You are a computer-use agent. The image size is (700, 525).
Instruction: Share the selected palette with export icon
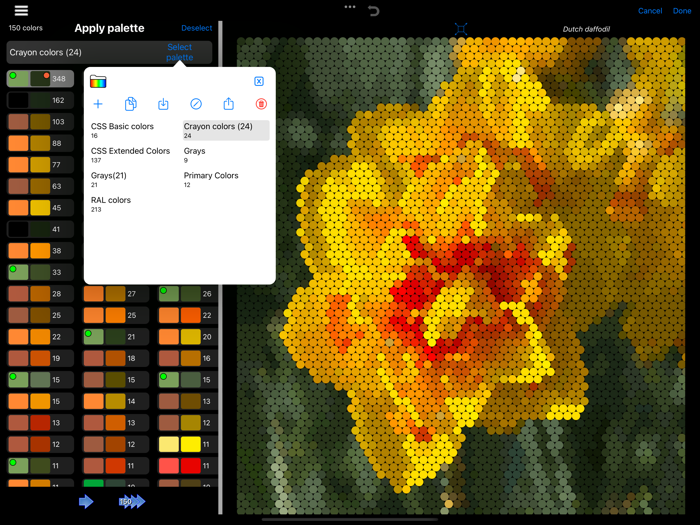229,104
